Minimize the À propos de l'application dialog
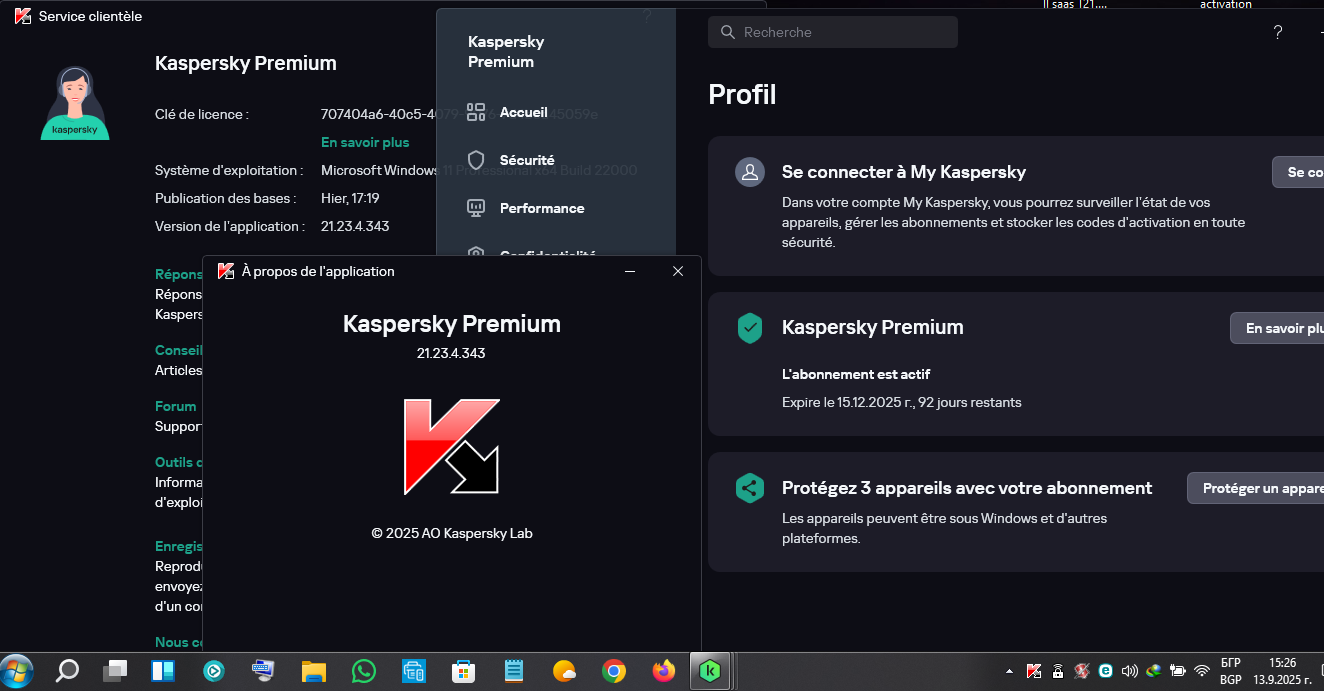The image size is (1324, 691). [630, 271]
